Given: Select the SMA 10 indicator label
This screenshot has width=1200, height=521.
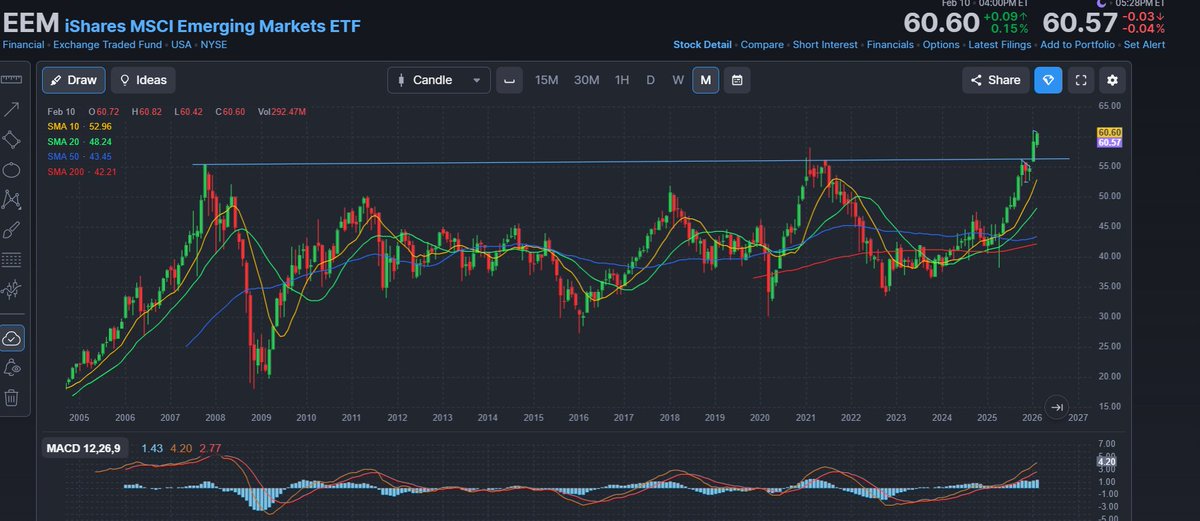Looking at the screenshot, I should (x=79, y=127).
